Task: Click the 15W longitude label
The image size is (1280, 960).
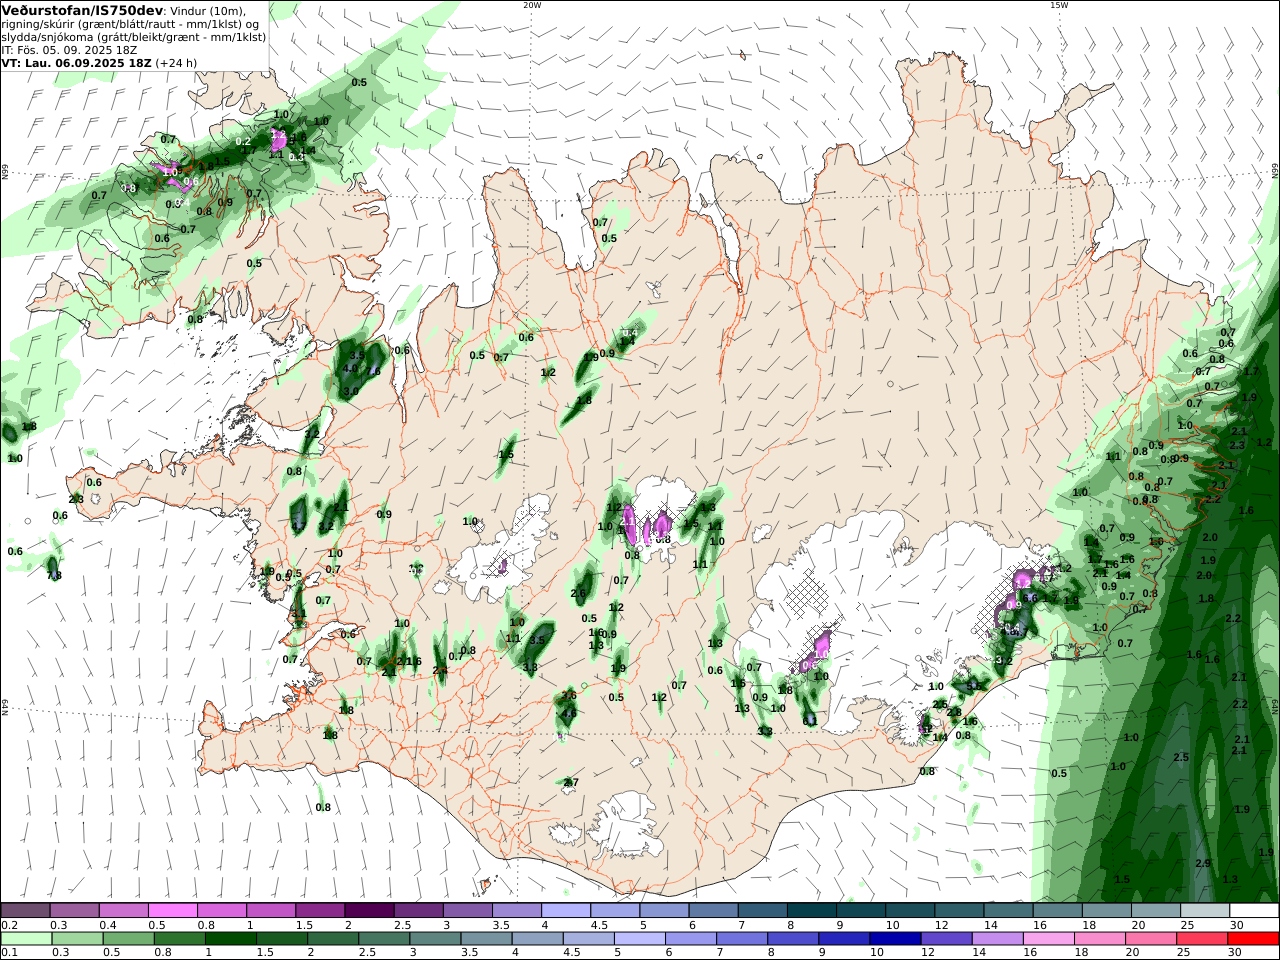Action: pos(1059,5)
